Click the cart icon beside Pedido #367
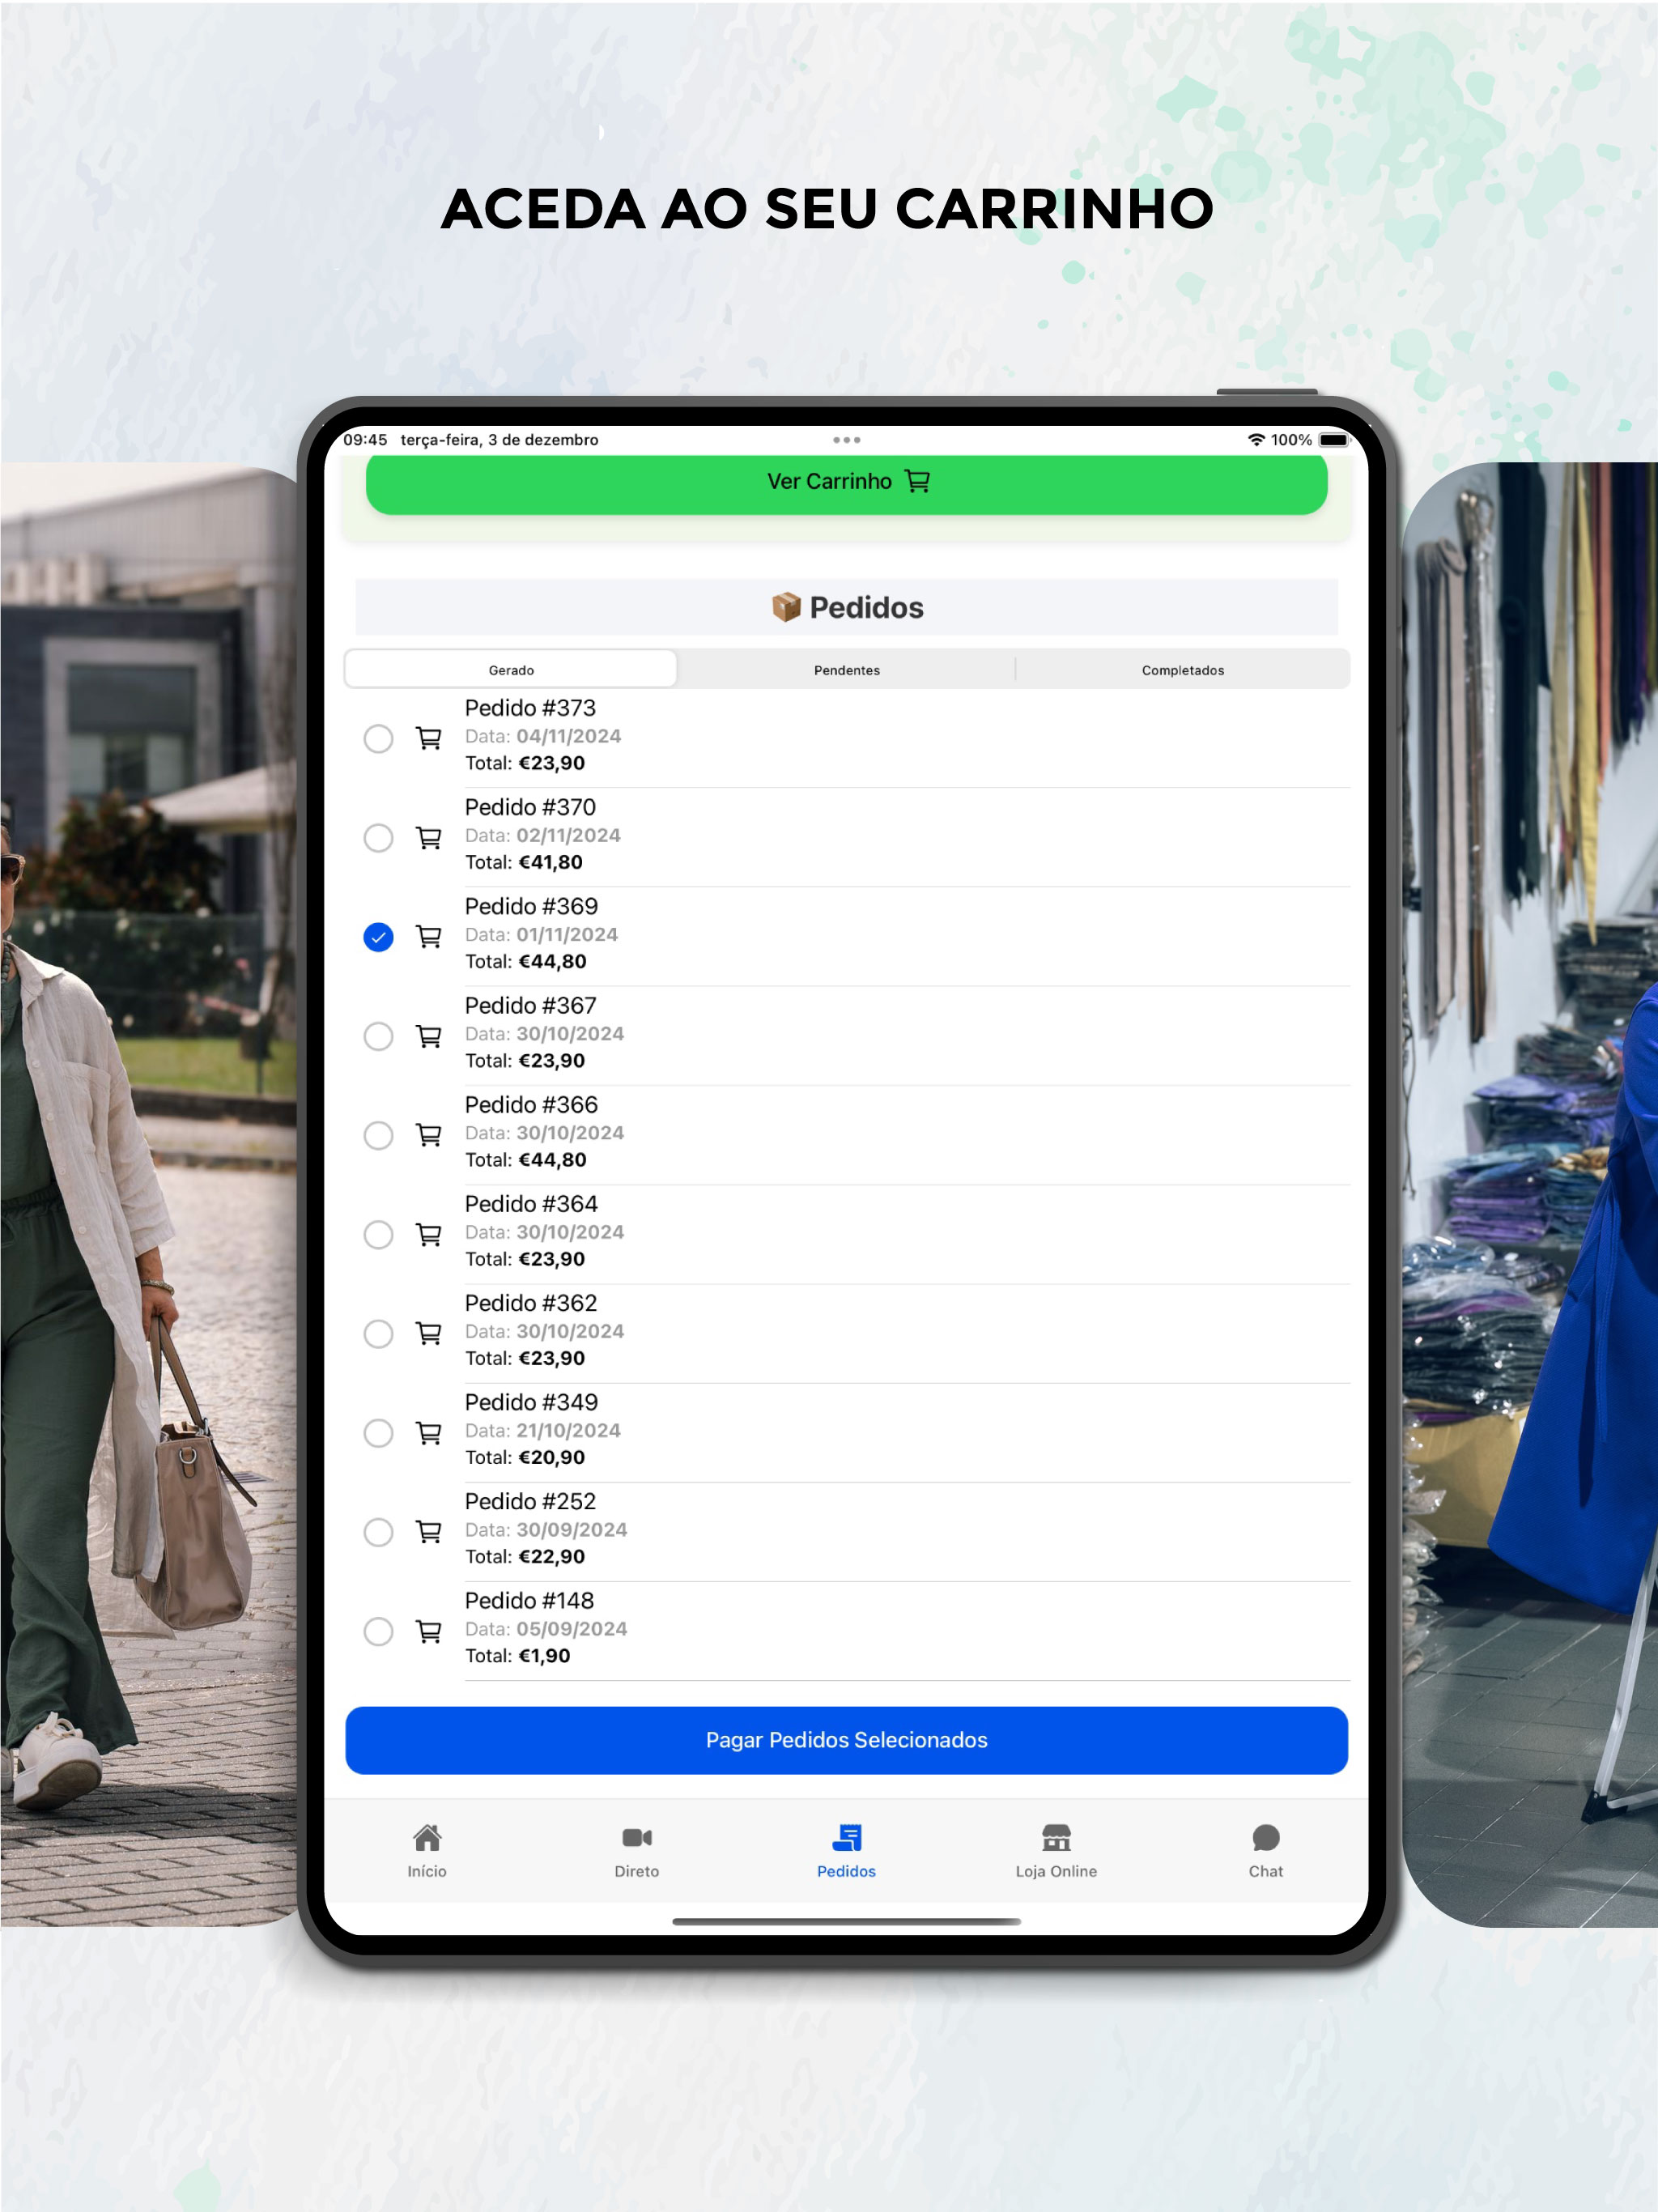Screen dimensions: 1658x2212 coord(429,1036)
